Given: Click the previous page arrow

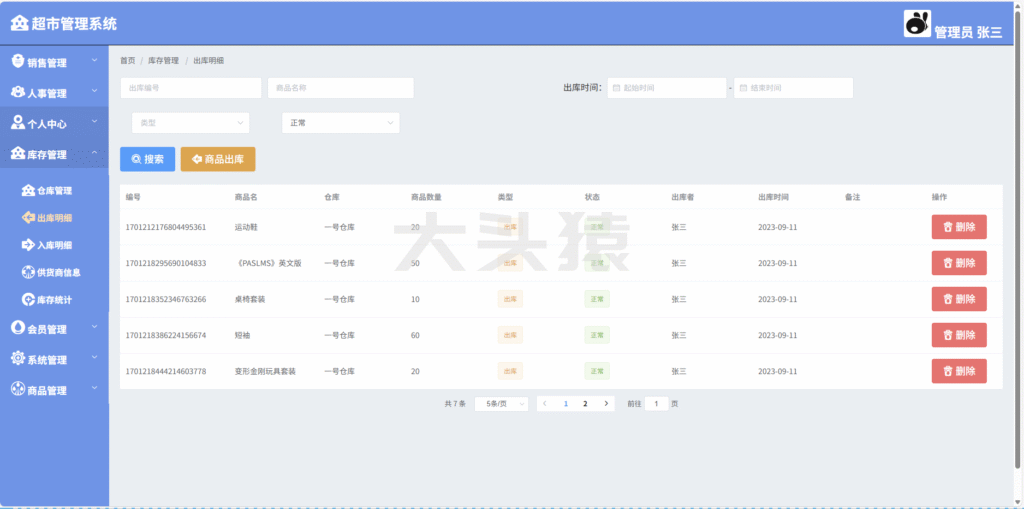Looking at the screenshot, I should (545, 404).
